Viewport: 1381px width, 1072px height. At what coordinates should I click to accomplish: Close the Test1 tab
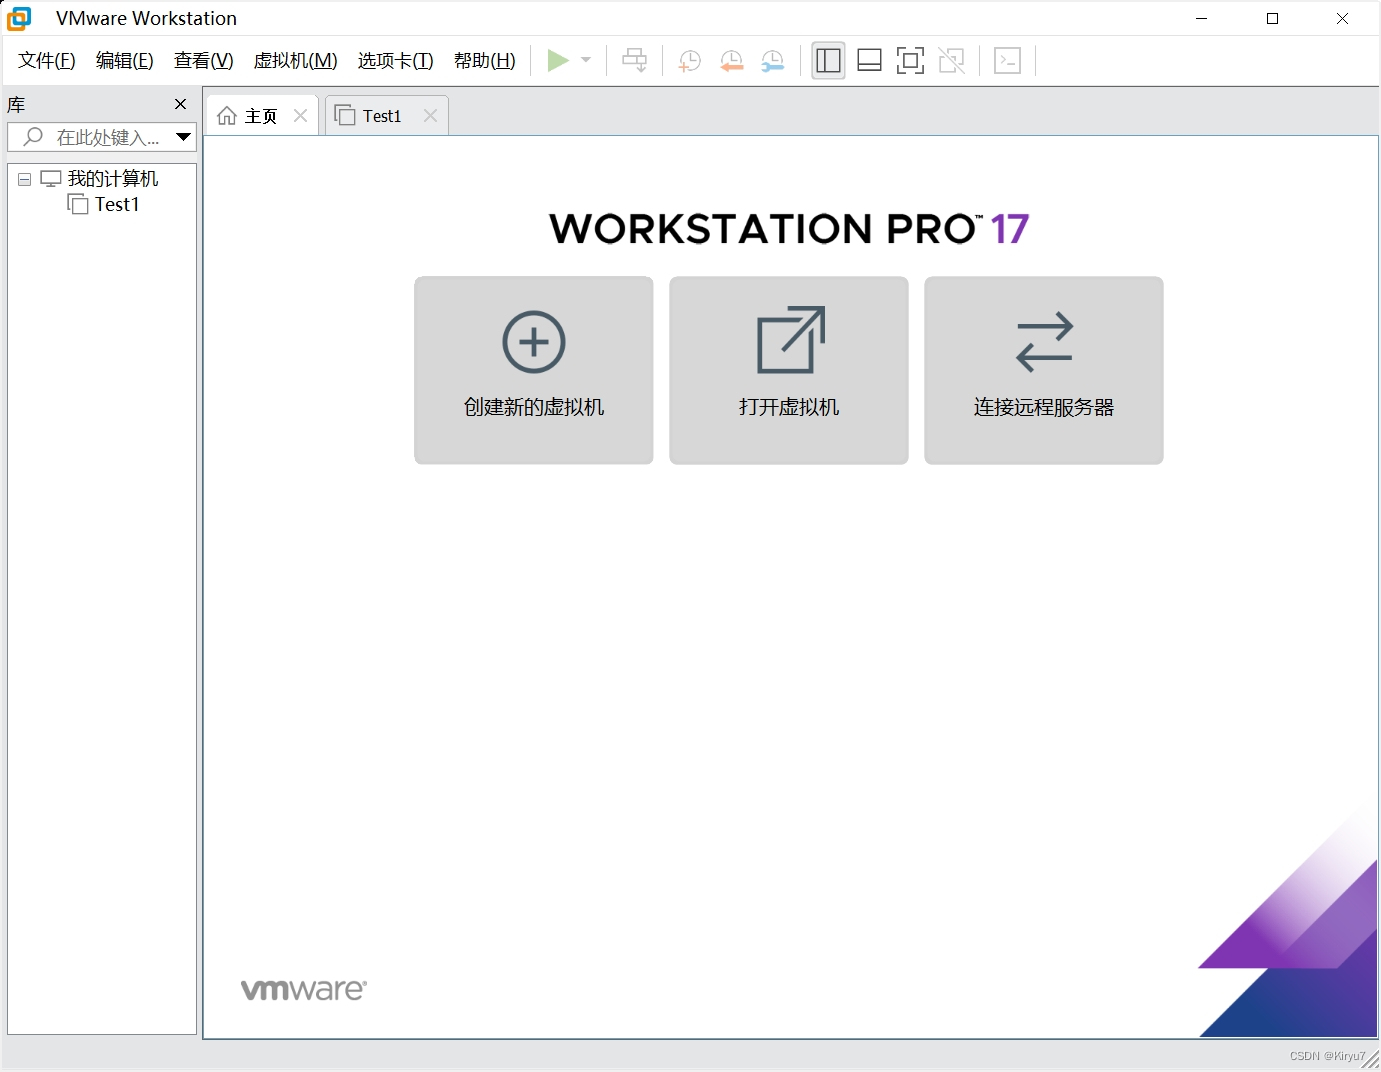click(x=430, y=116)
